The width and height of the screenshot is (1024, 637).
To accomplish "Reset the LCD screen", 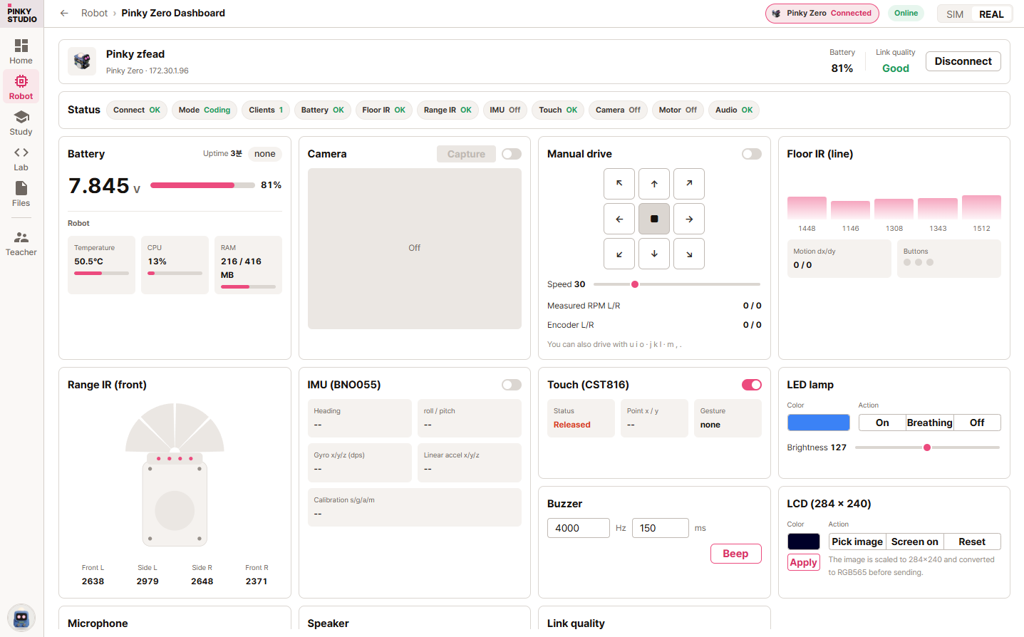I will [x=972, y=542].
